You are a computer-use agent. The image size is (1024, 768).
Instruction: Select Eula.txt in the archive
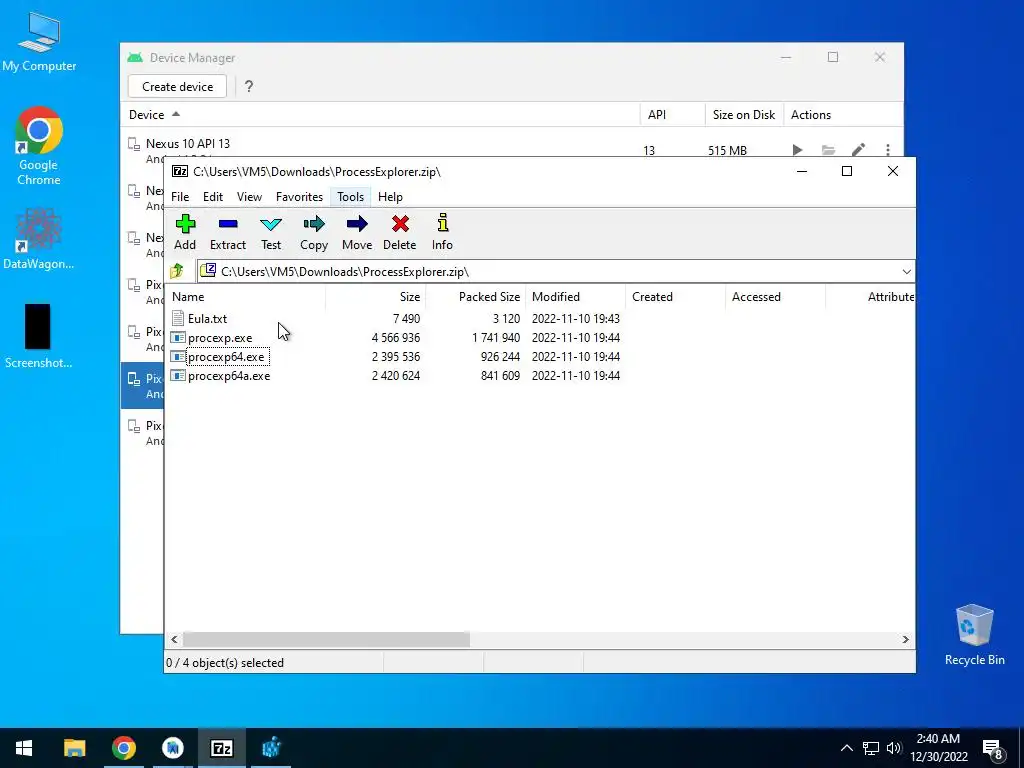click(x=208, y=319)
